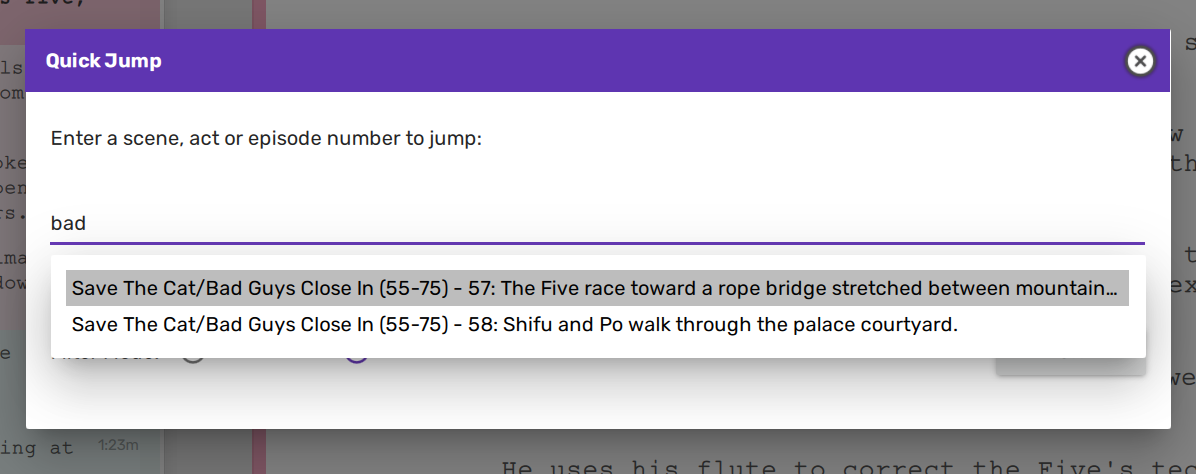Select the purple-outlined filter radio button
Viewport: 1196px width, 474px height.
[357, 356]
